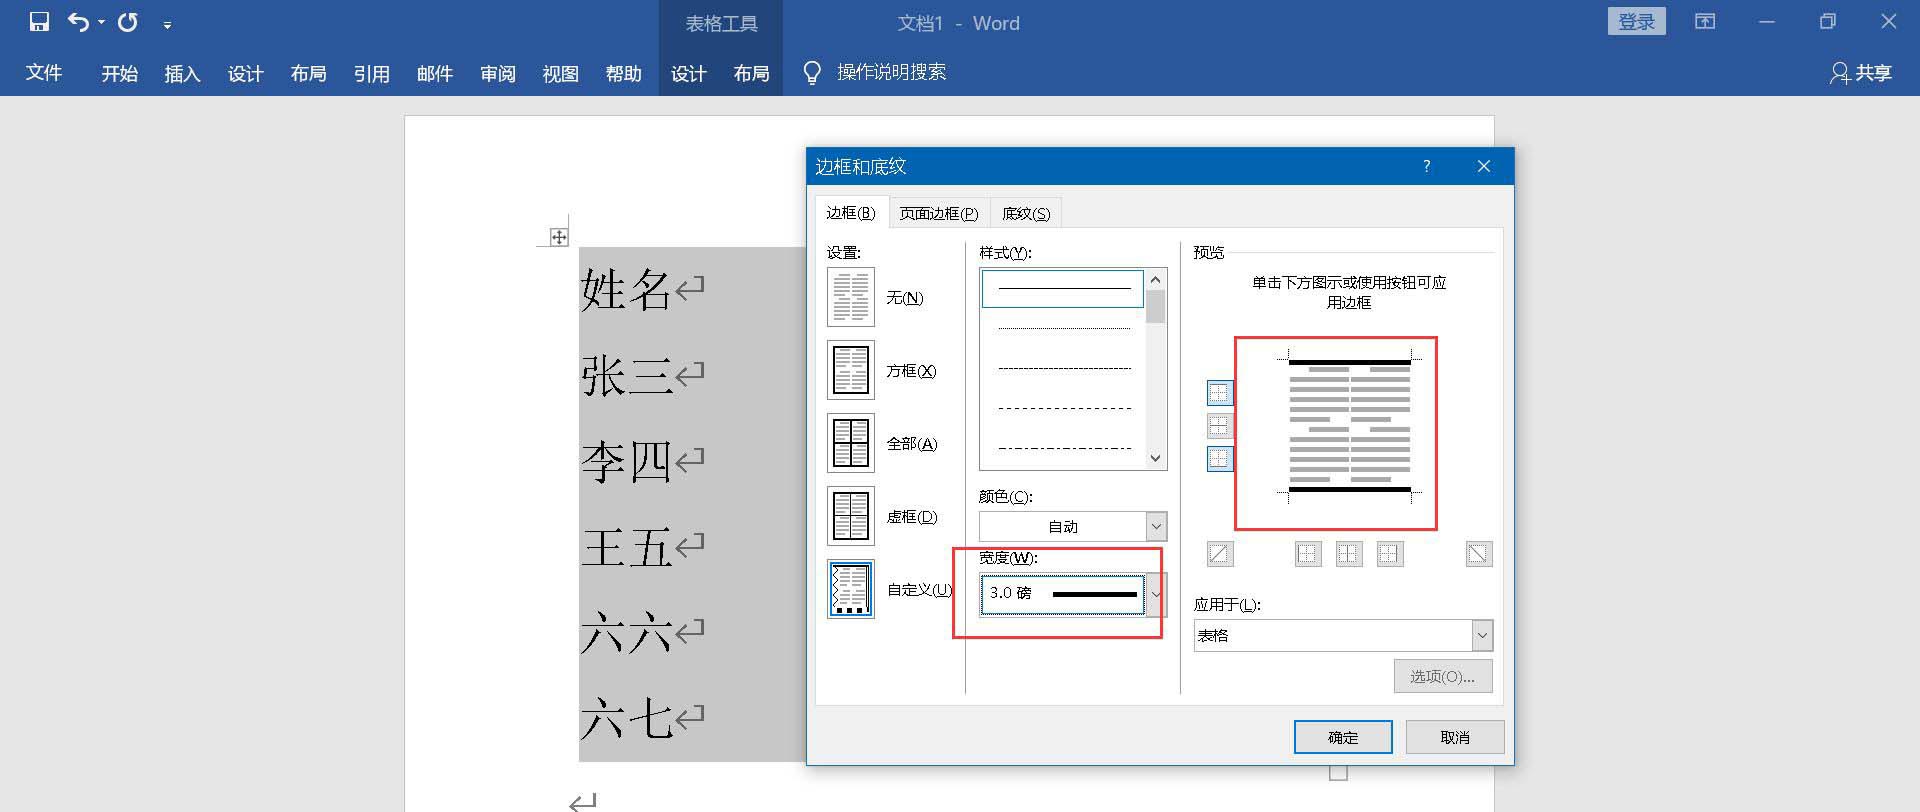Switch to the 视图 ribbon tab

point(560,73)
